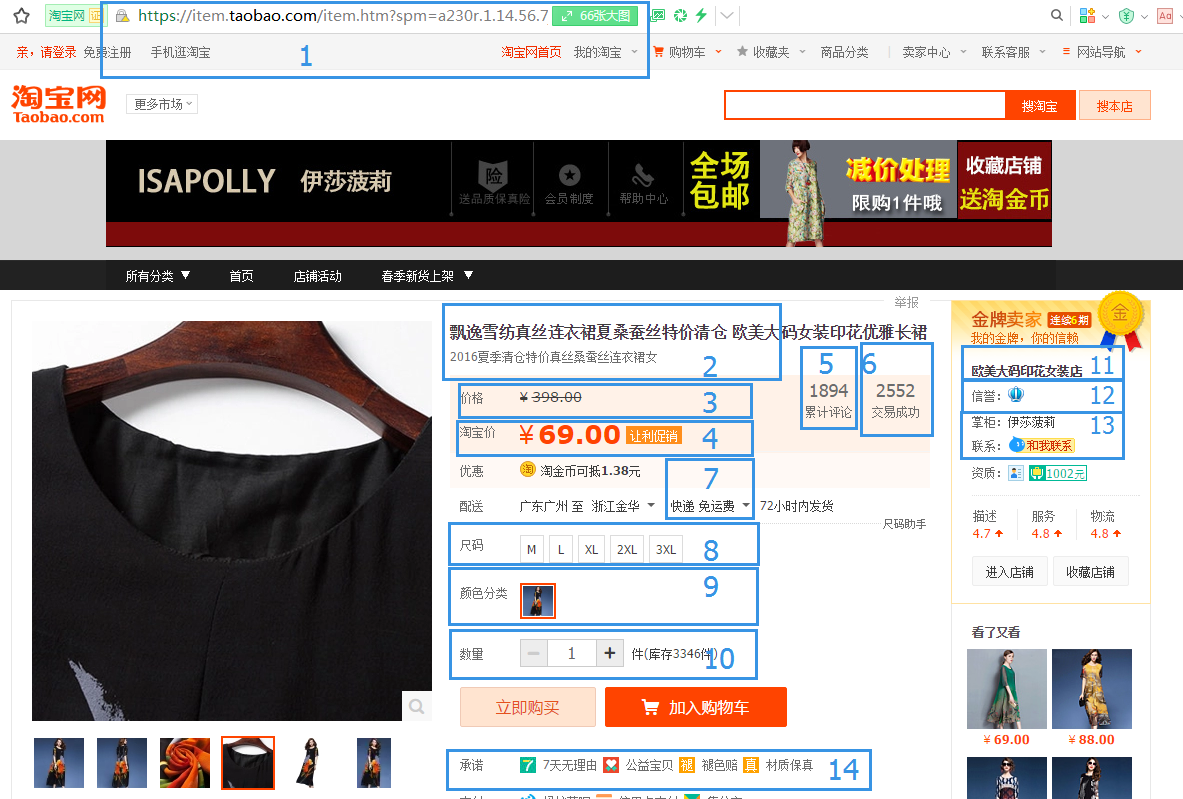Click the blue crown 信誉 icon
The width and height of the screenshot is (1183, 799).
1016,395
